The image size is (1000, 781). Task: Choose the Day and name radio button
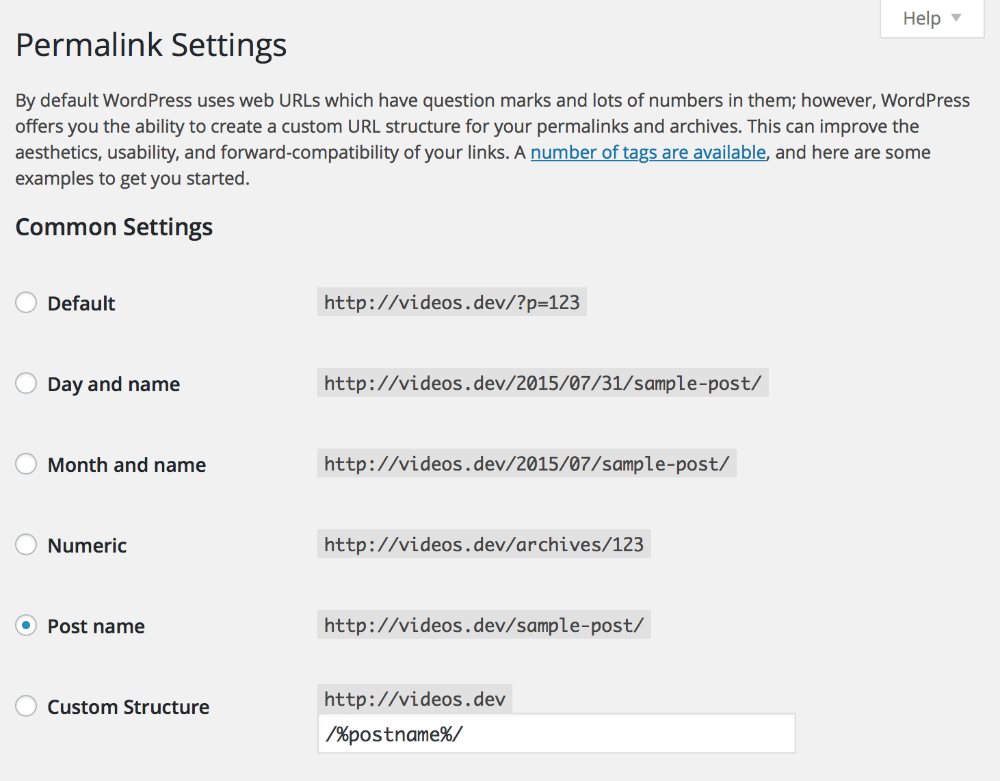(x=26, y=384)
